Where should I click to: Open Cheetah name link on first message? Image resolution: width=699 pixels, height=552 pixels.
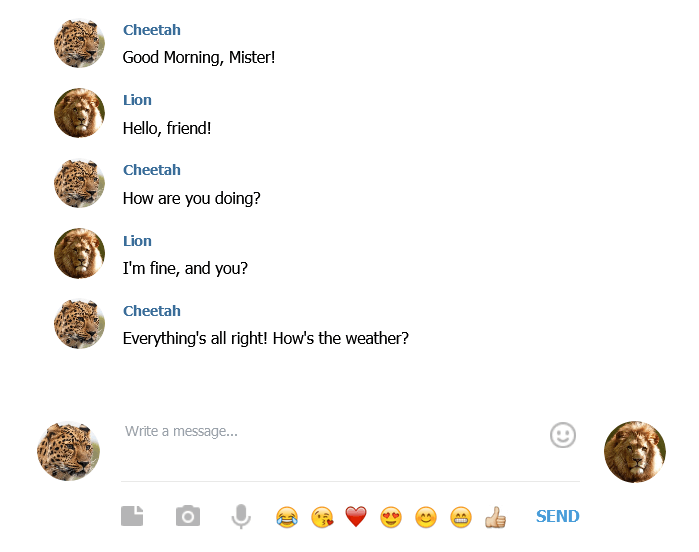[152, 30]
